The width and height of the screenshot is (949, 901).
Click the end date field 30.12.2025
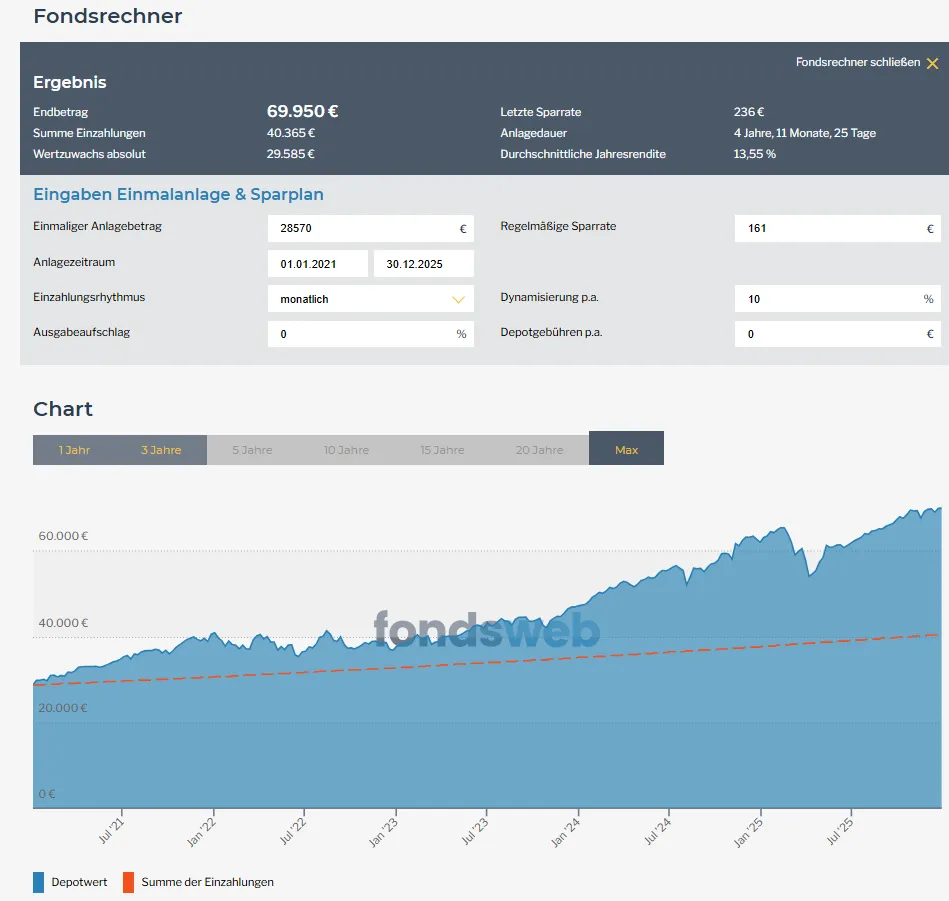point(423,264)
